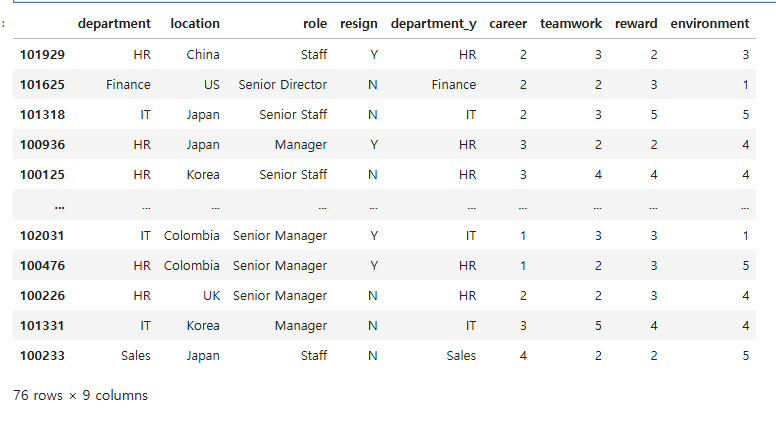Select the department_y column header
This screenshot has width=776, height=422.
[x=434, y=24]
